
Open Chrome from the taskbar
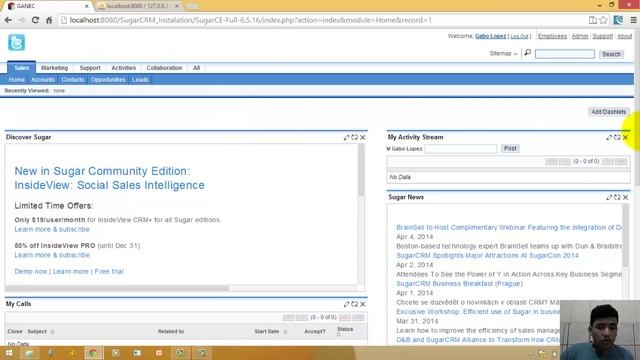point(93,353)
